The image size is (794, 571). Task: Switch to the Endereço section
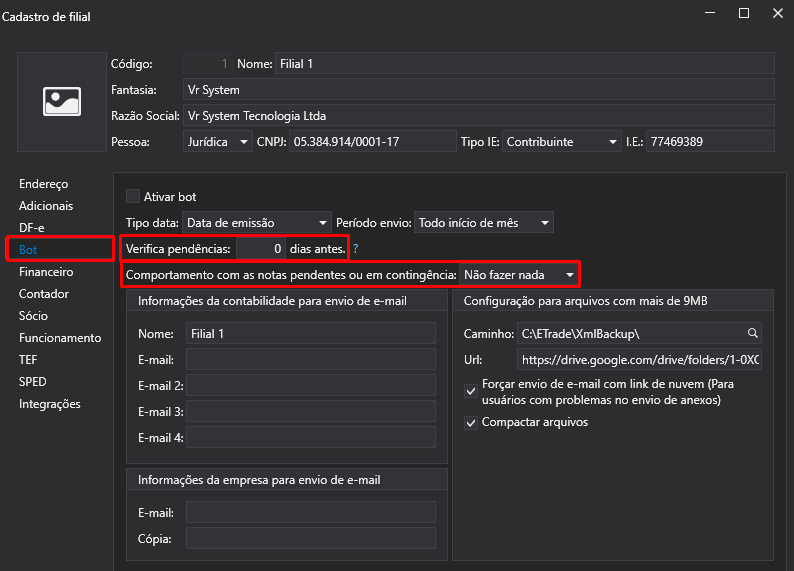click(44, 184)
